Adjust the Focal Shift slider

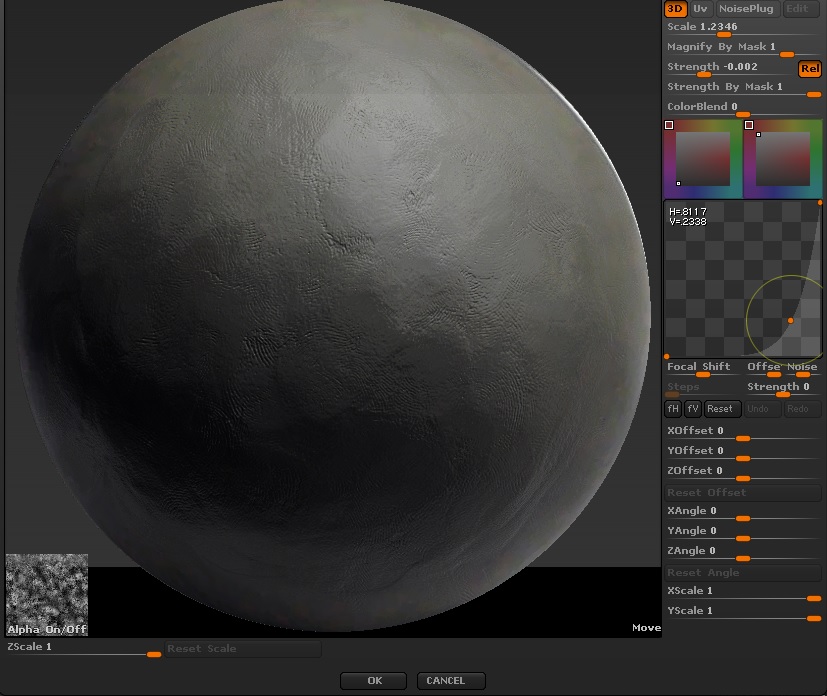tap(702, 368)
